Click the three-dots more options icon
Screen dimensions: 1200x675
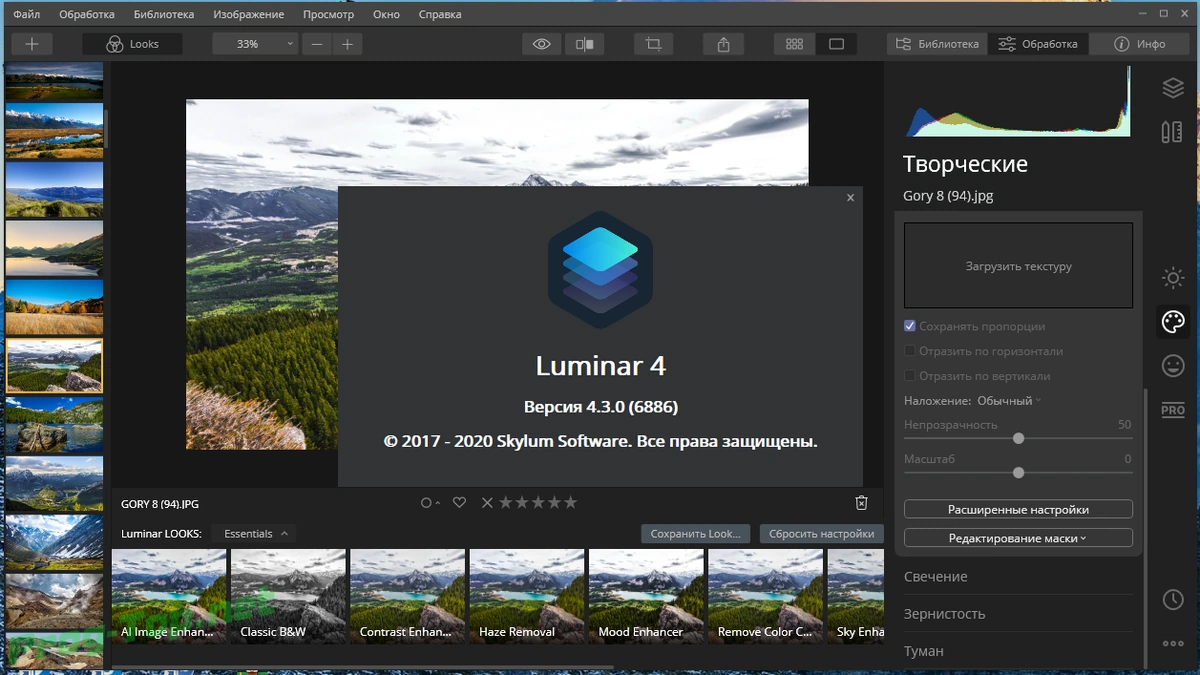1173,644
